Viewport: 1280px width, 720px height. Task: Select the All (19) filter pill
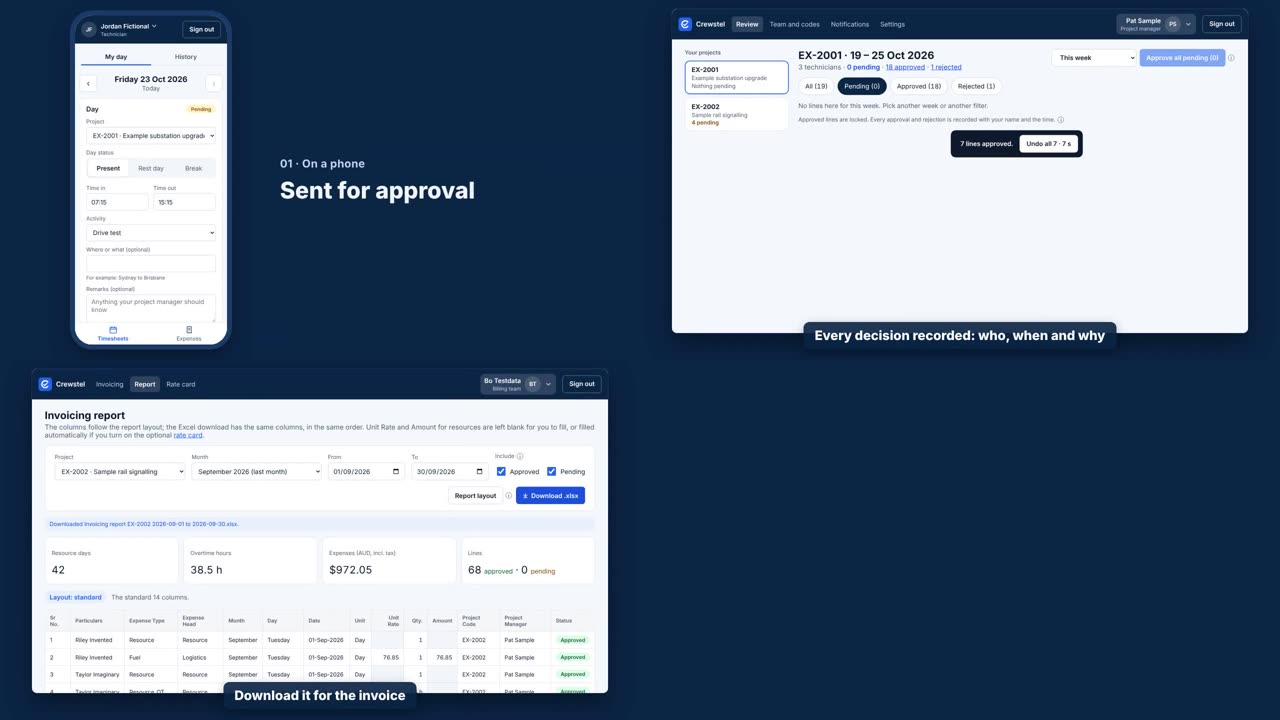[817, 86]
